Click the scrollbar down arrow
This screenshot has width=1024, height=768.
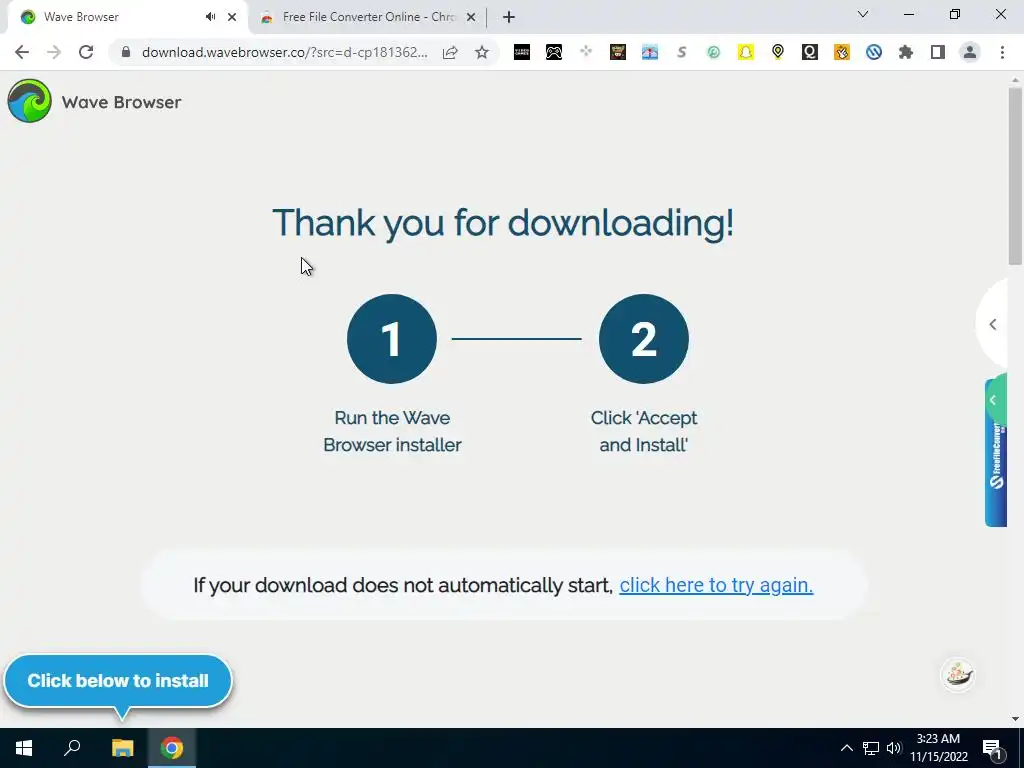click(1015, 719)
